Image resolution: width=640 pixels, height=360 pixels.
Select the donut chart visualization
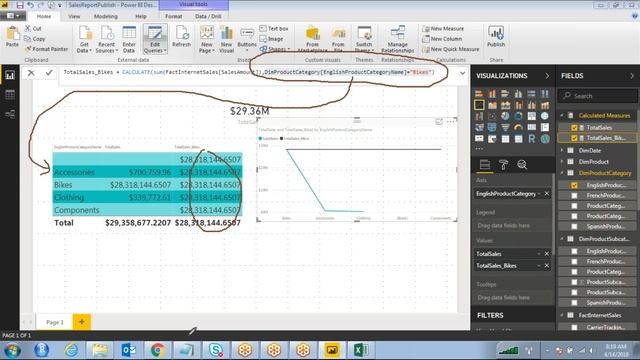518,116
